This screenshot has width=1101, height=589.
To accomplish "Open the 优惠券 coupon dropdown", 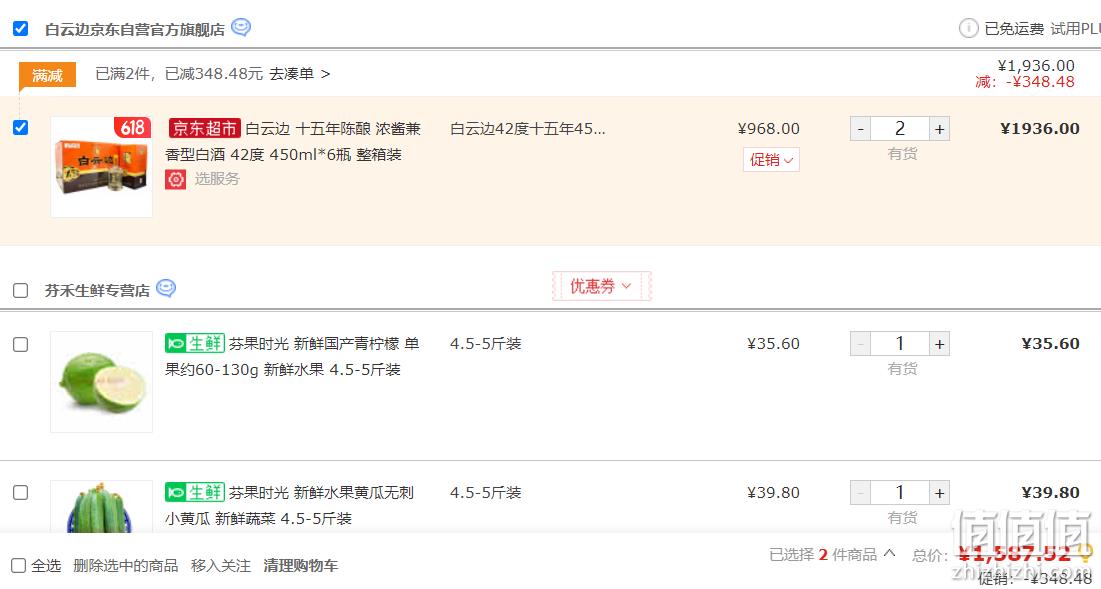I will coord(601,286).
